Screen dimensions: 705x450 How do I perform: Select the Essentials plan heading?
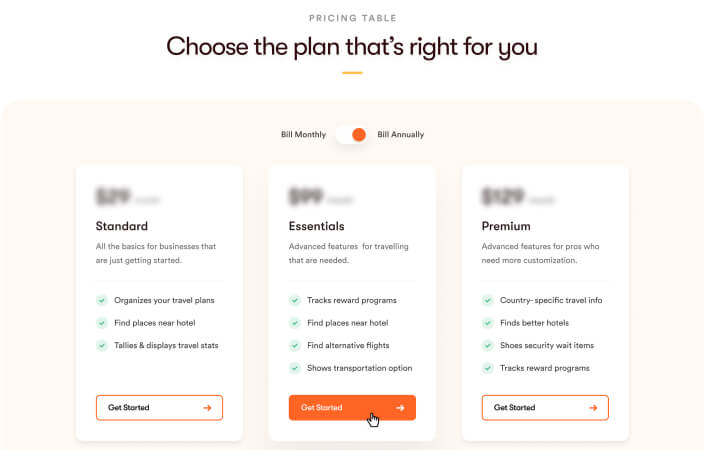316,226
